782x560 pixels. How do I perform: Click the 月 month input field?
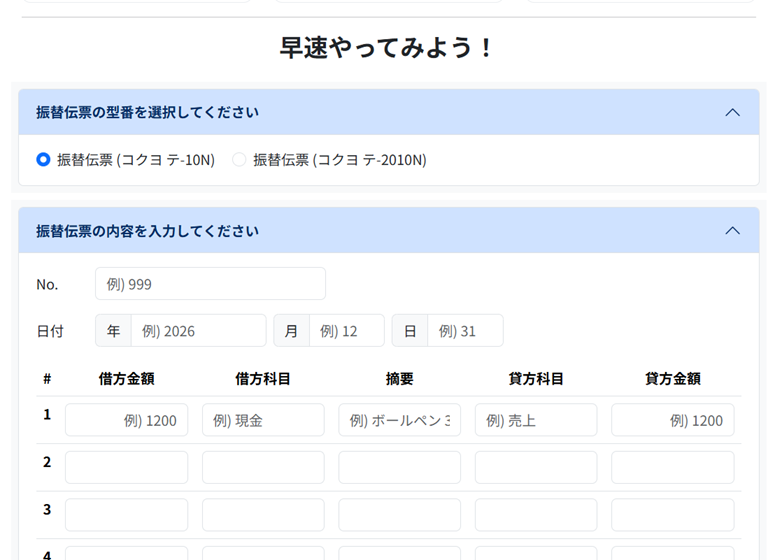346,331
